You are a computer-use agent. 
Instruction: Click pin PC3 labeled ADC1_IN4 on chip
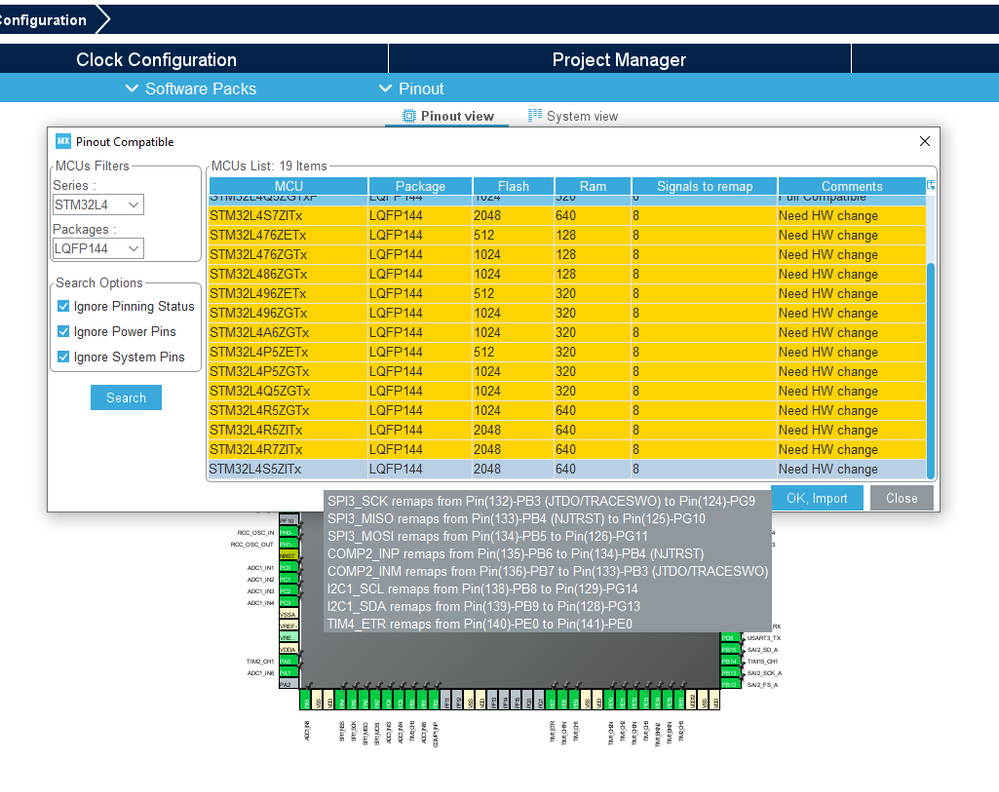pyautogui.click(x=289, y=602)
